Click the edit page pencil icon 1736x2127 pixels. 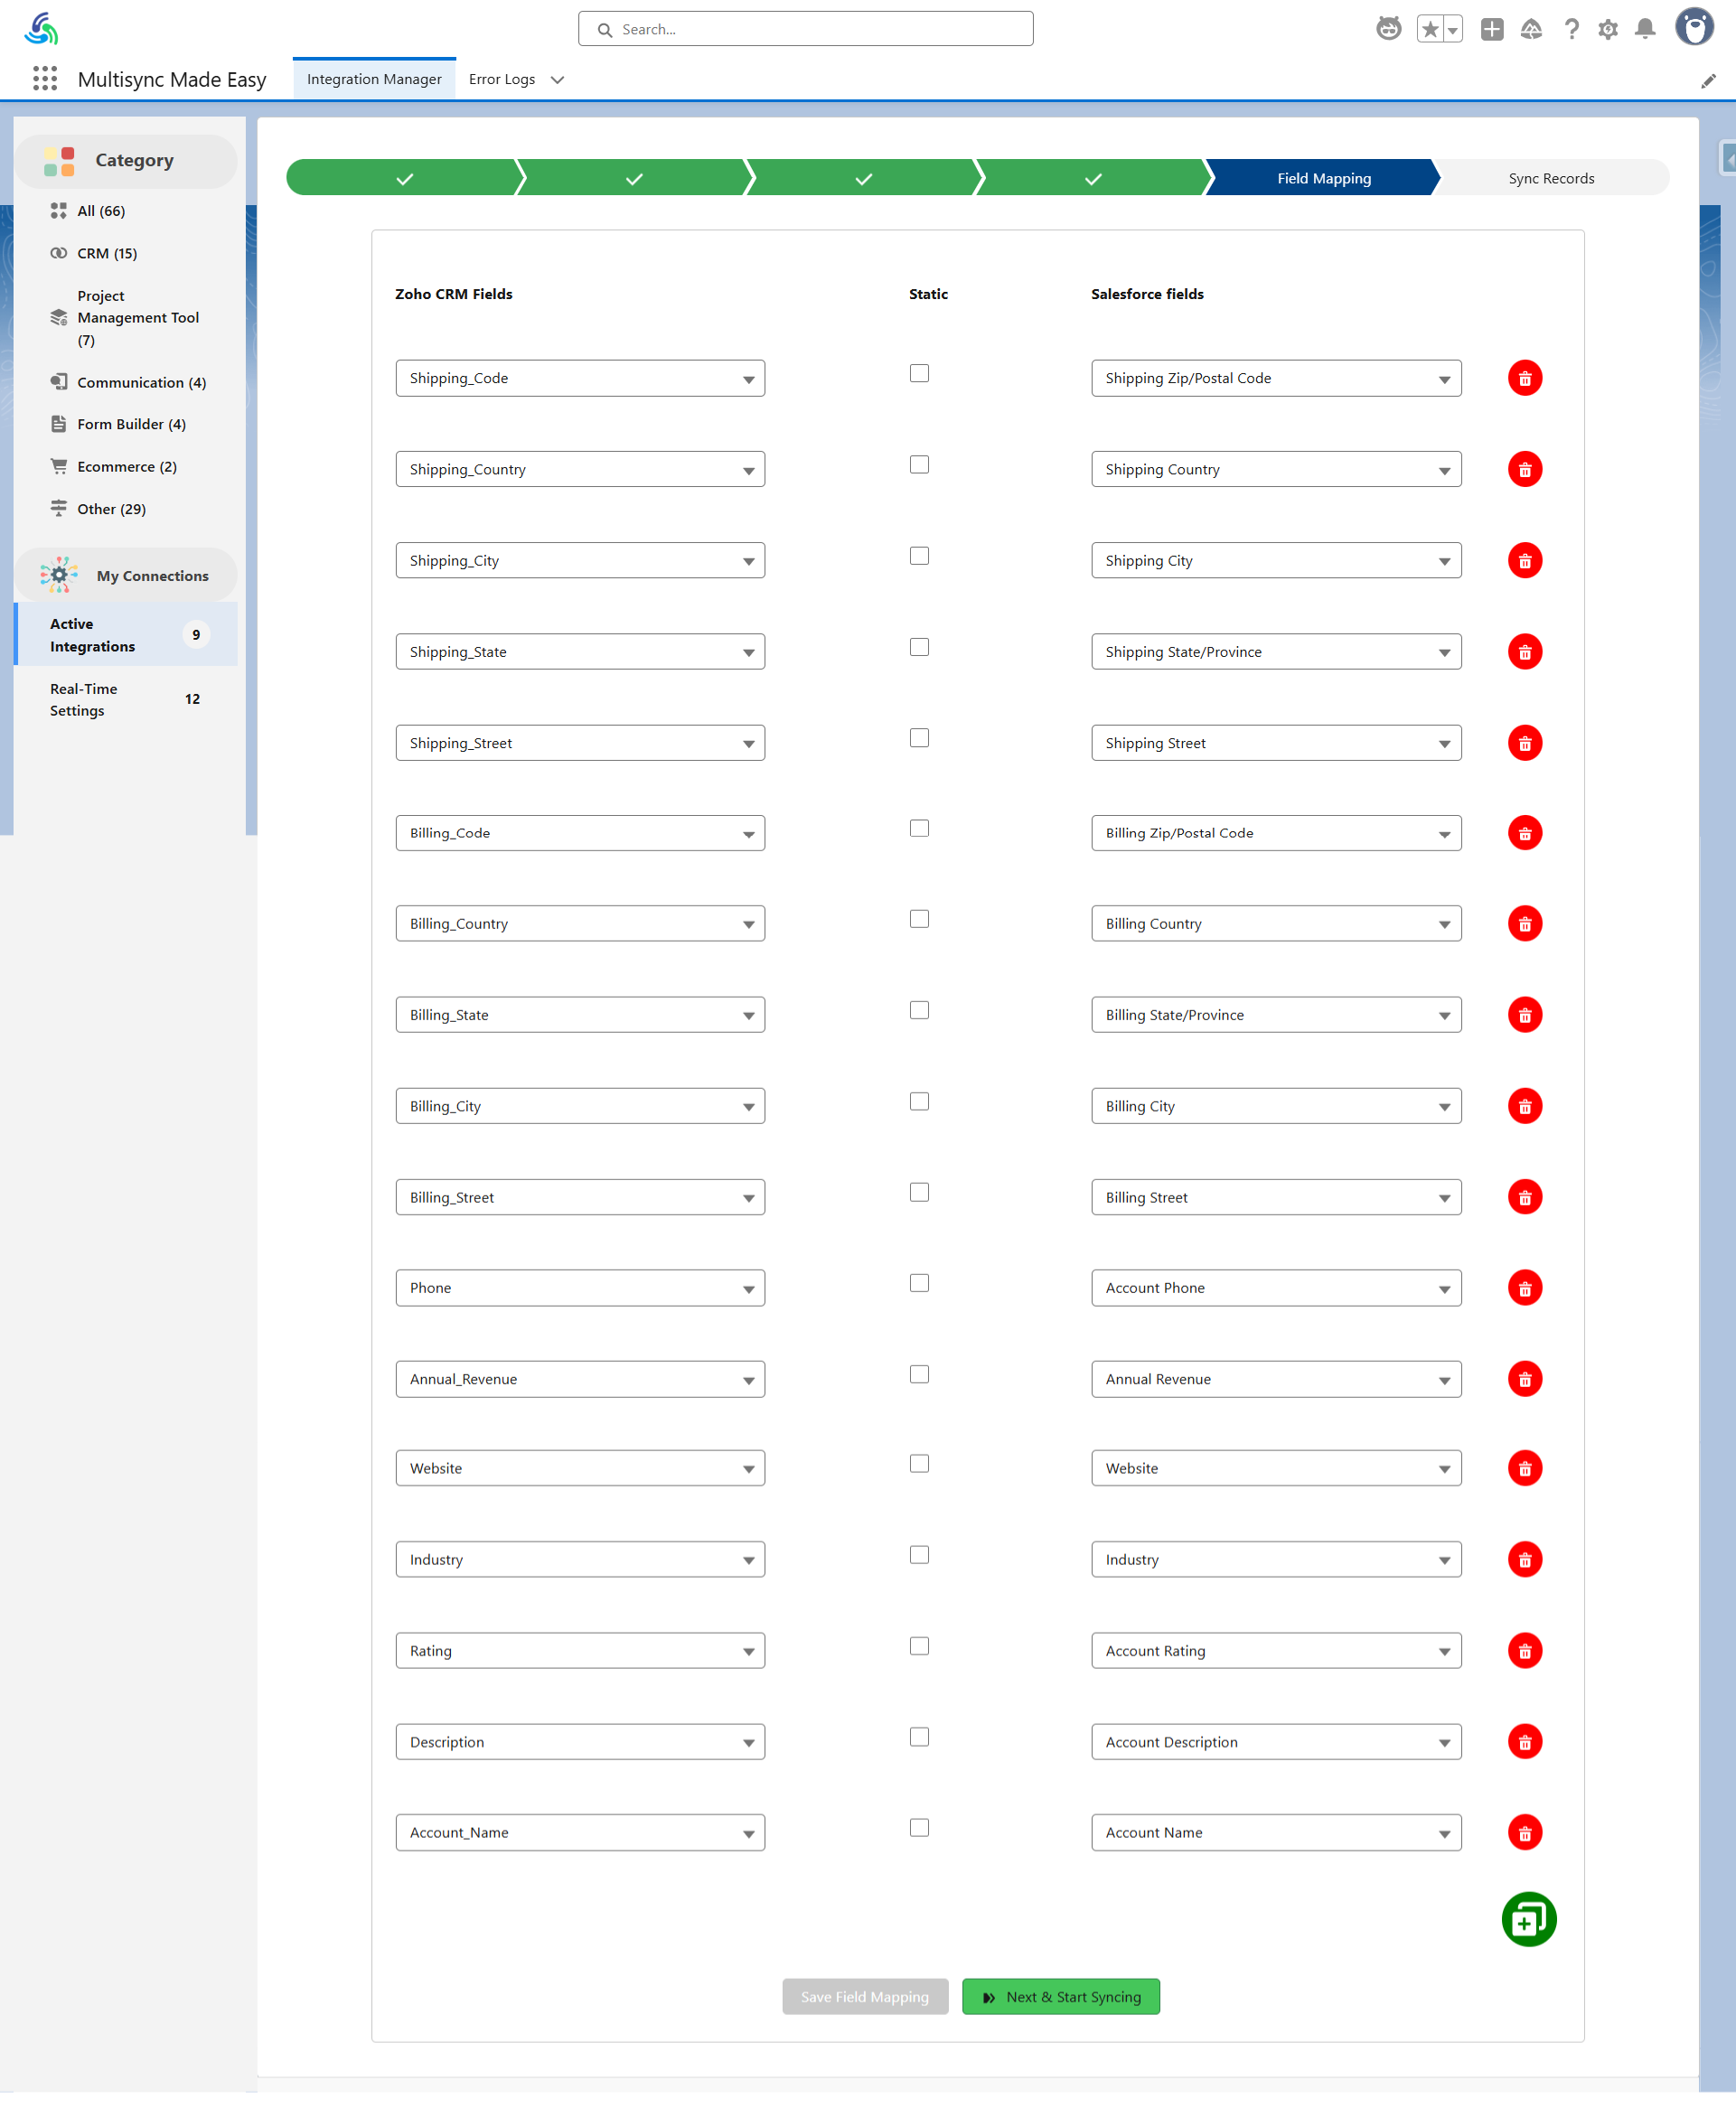(x=1708, y=81)
